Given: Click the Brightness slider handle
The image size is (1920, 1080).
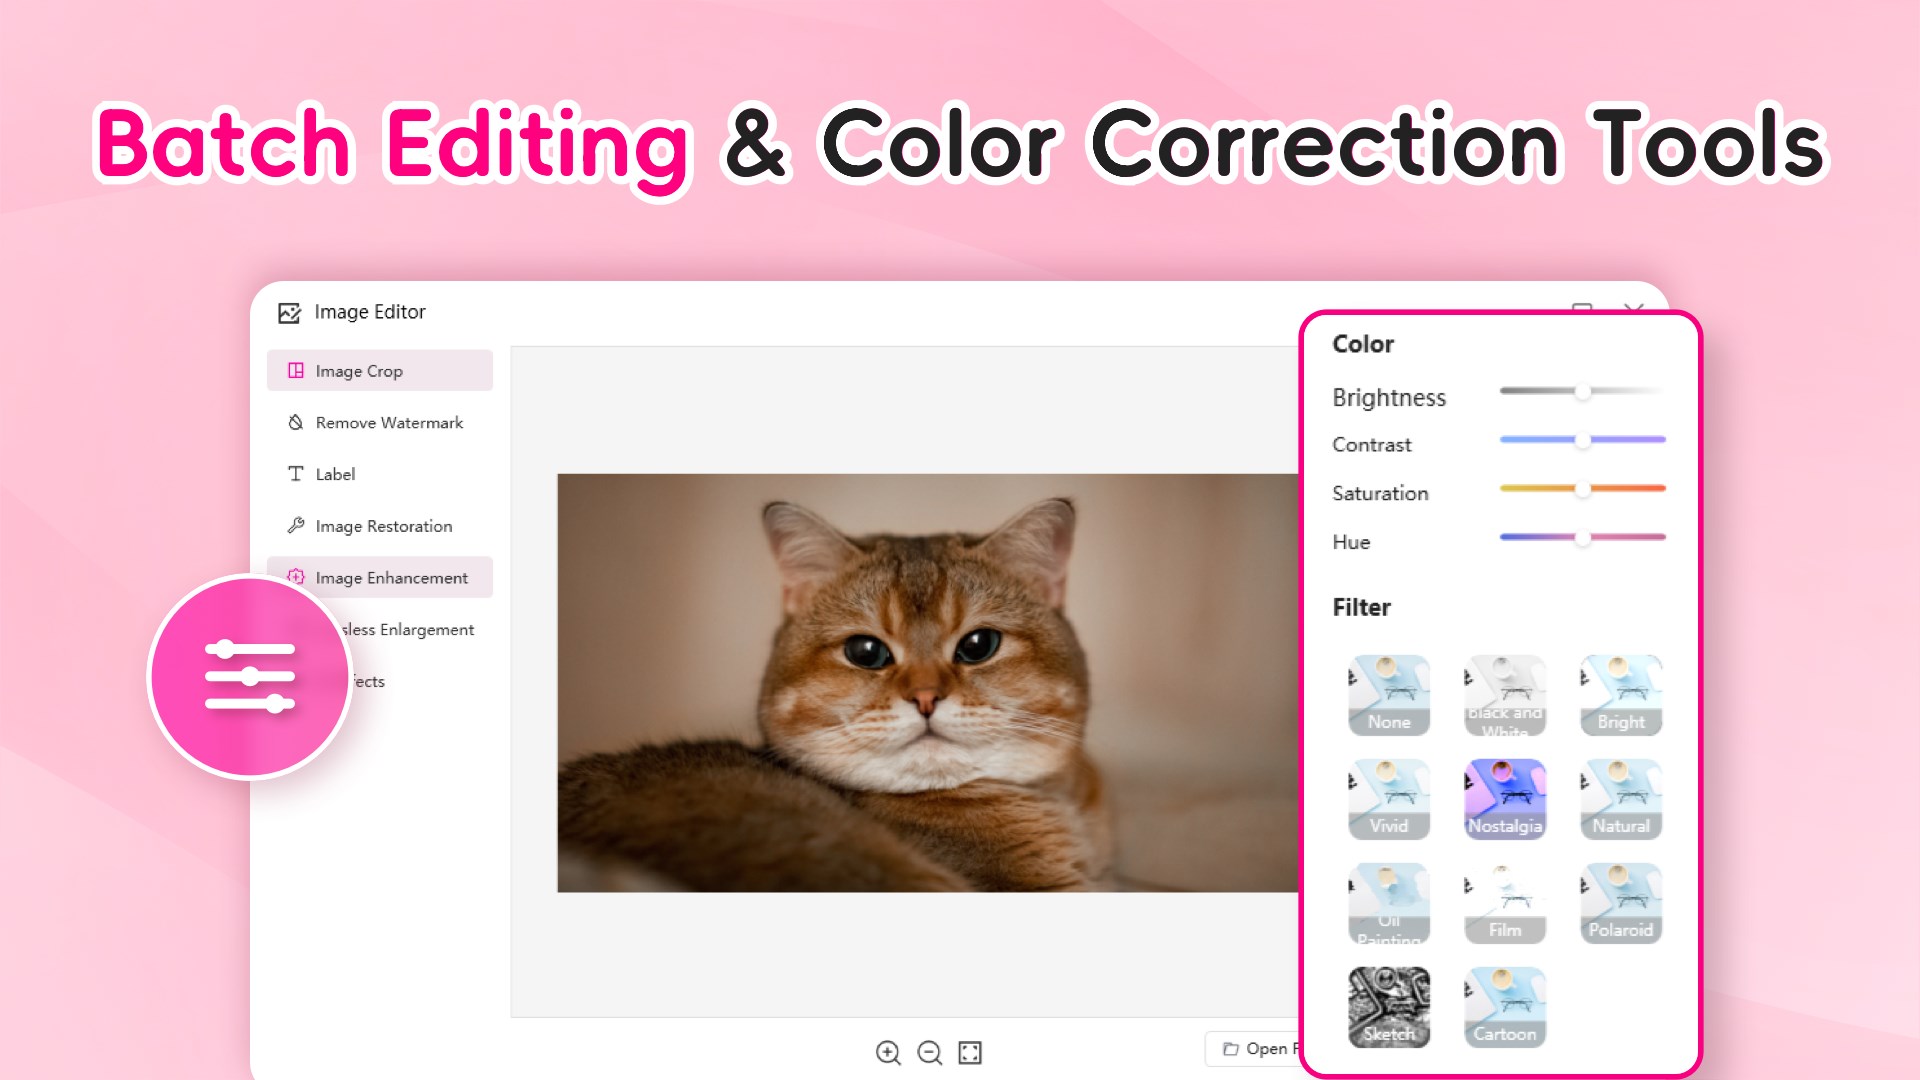Looking at the screenshot, I should [x=1584, y=393].
